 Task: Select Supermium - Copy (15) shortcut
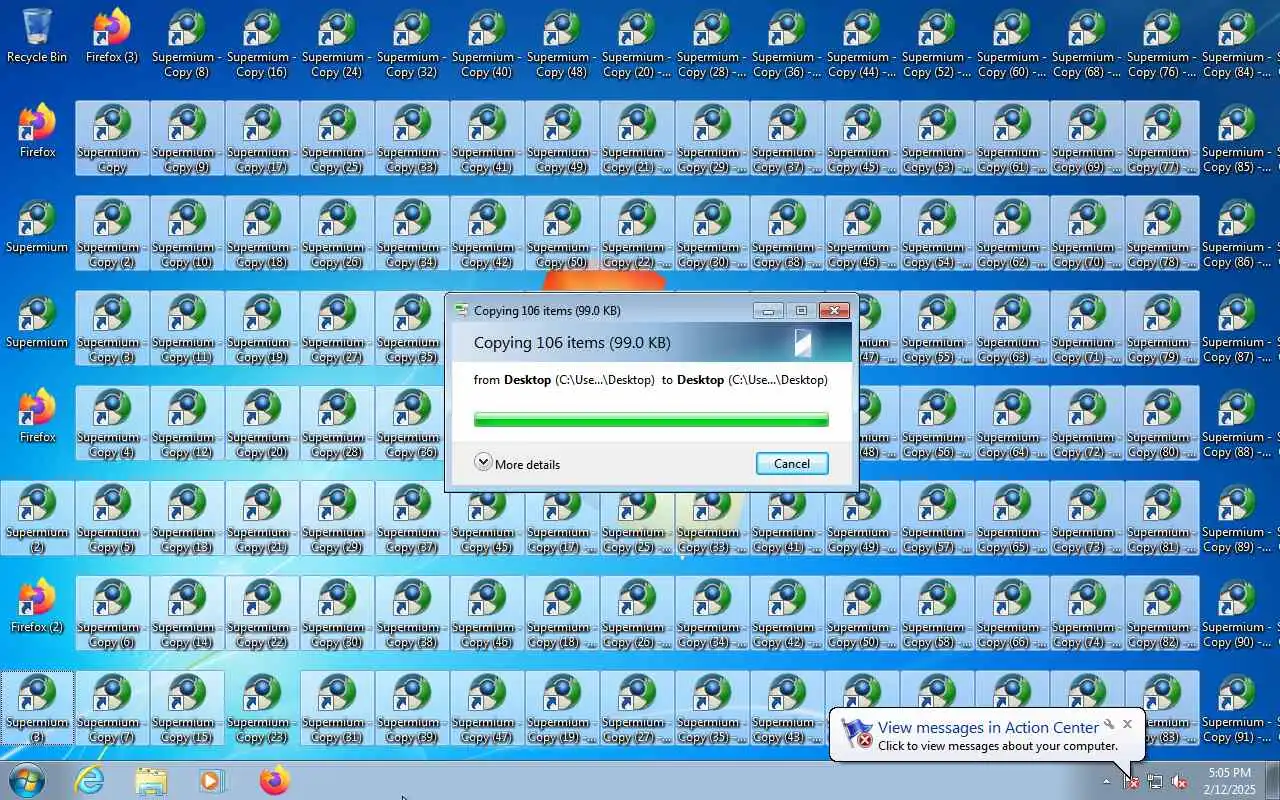click(x=187, y=708)
